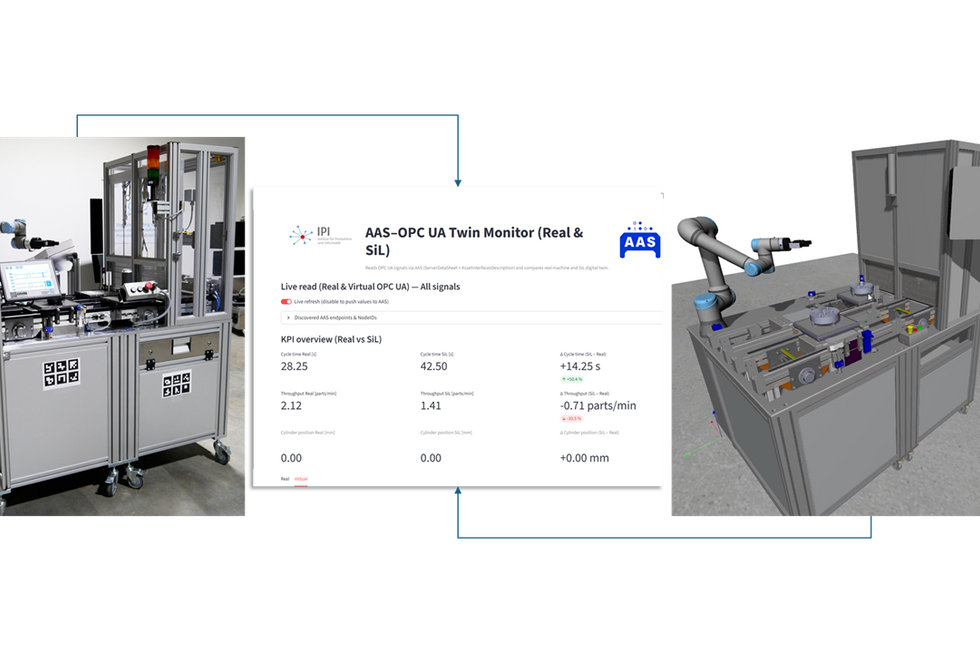Click the Cycle time Real value 28.25
The width and height of the screenshot is (980, 653).
(x=296, y=367)
